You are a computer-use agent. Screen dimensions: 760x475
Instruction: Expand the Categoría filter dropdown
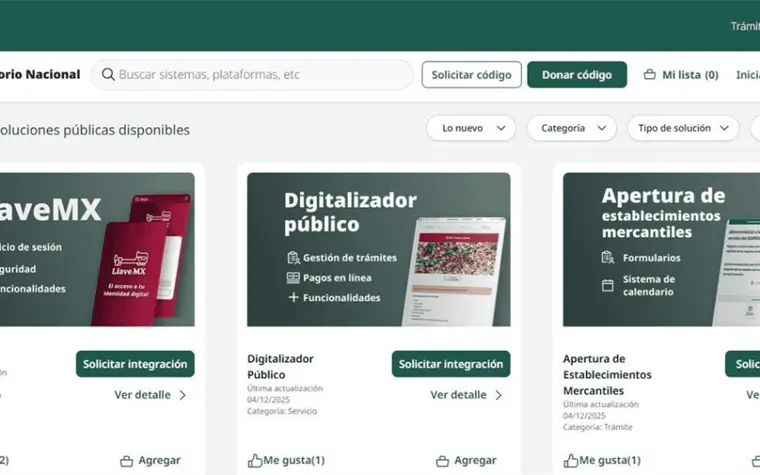tap(571, 128)
